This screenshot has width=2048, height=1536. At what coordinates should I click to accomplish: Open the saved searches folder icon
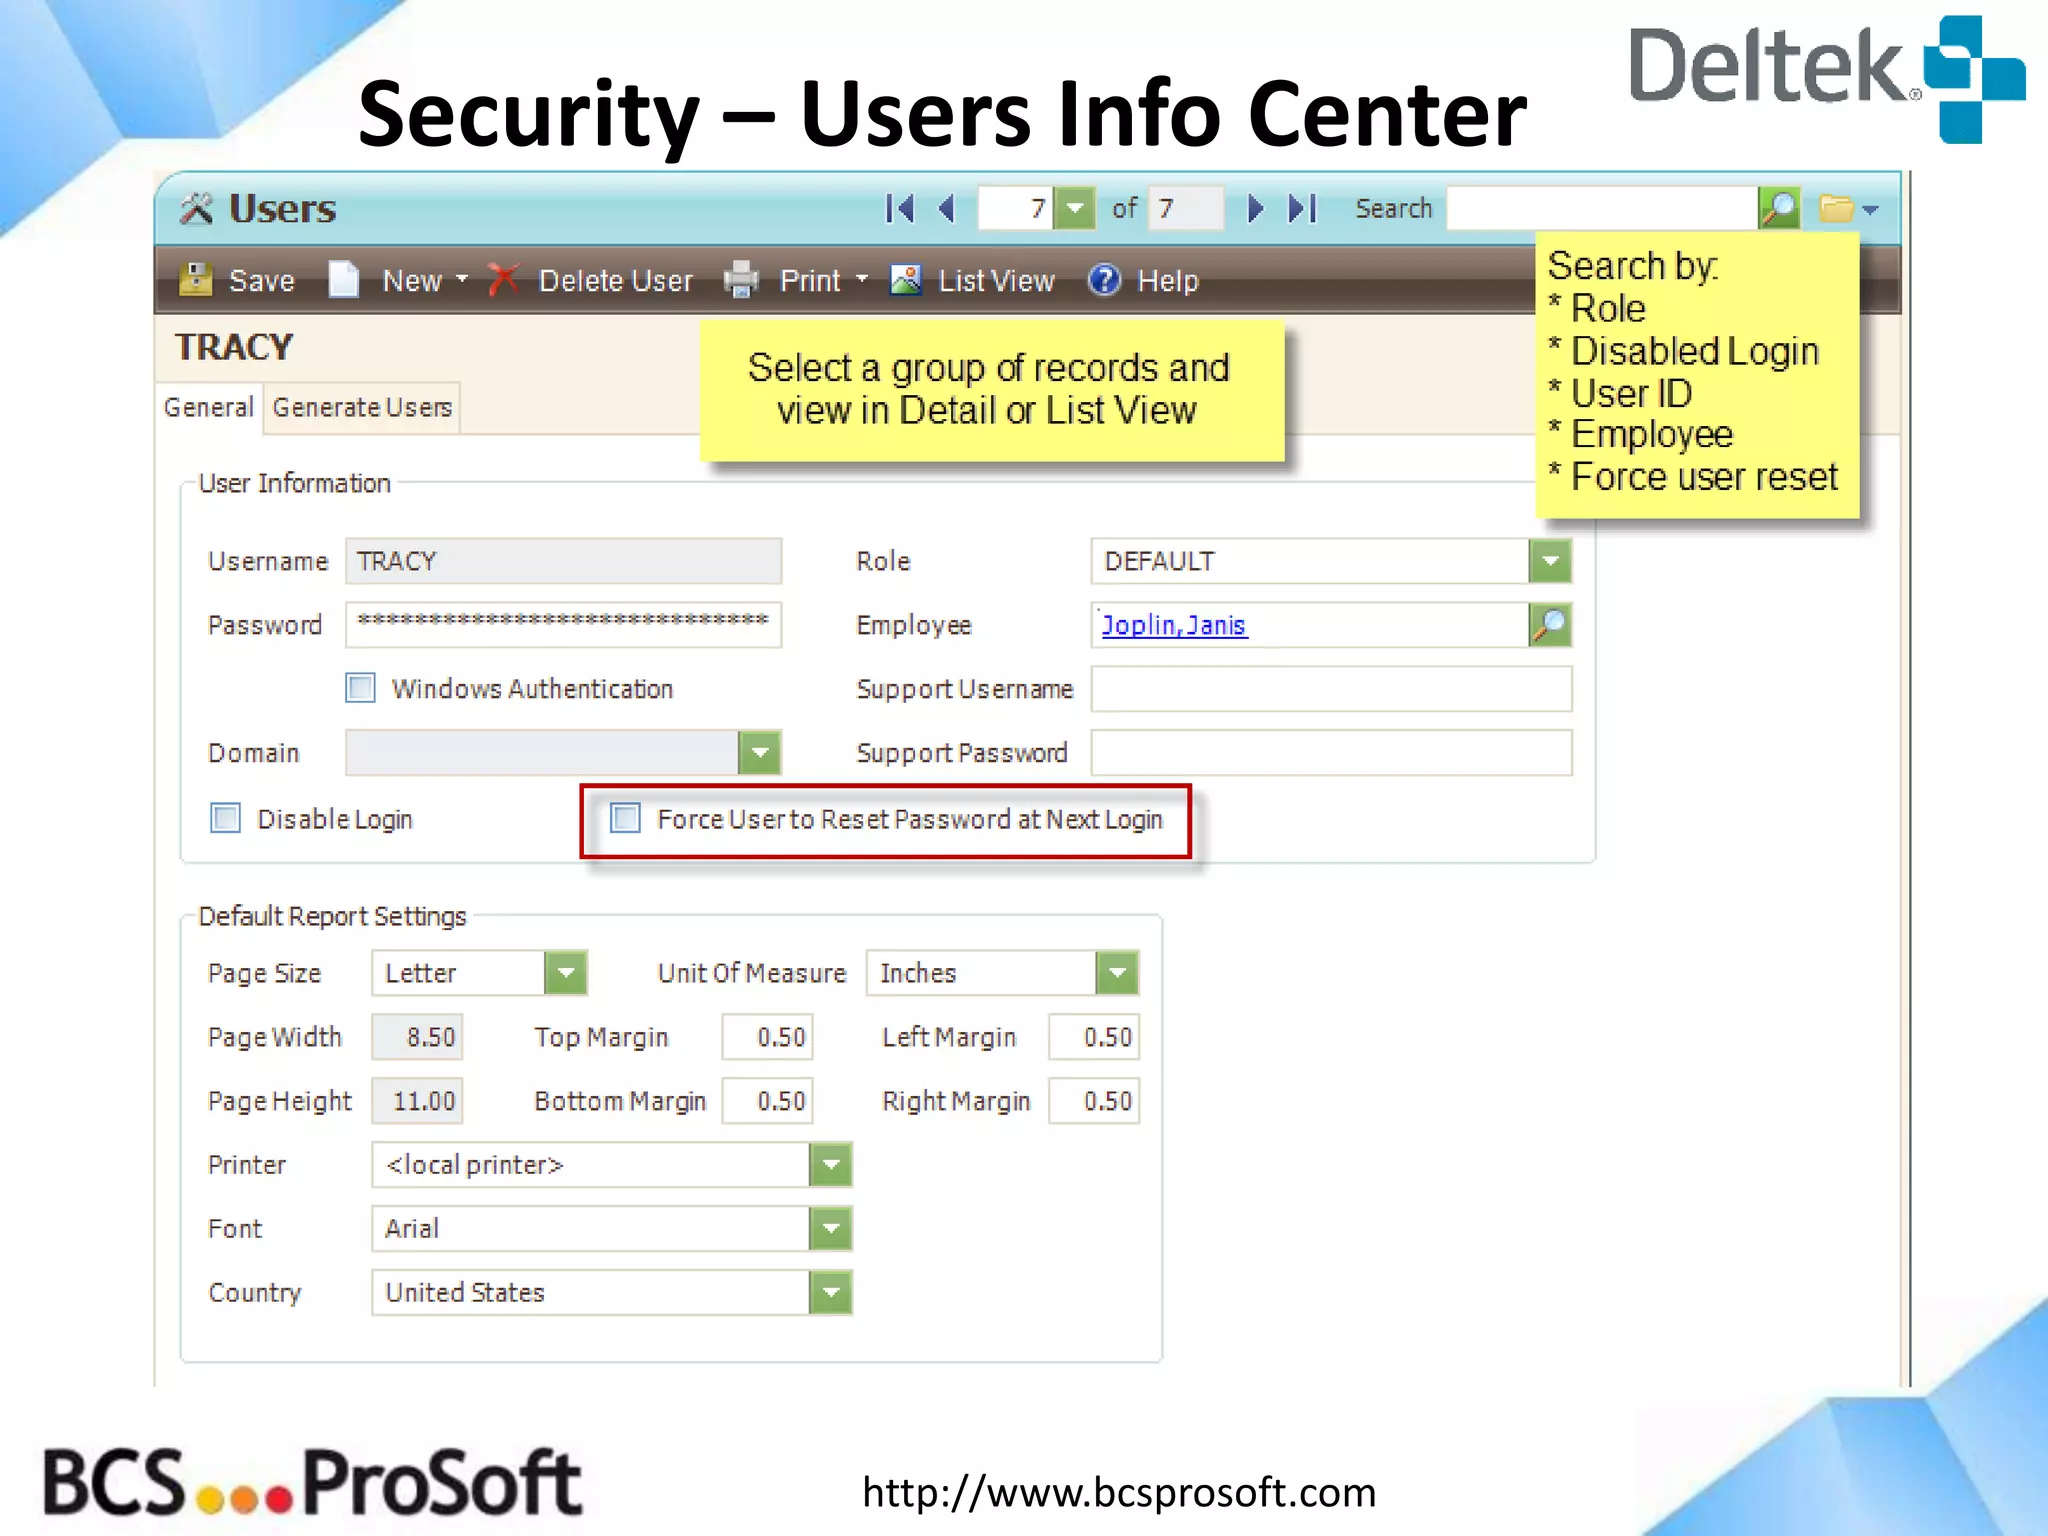tap(1836, 209)
